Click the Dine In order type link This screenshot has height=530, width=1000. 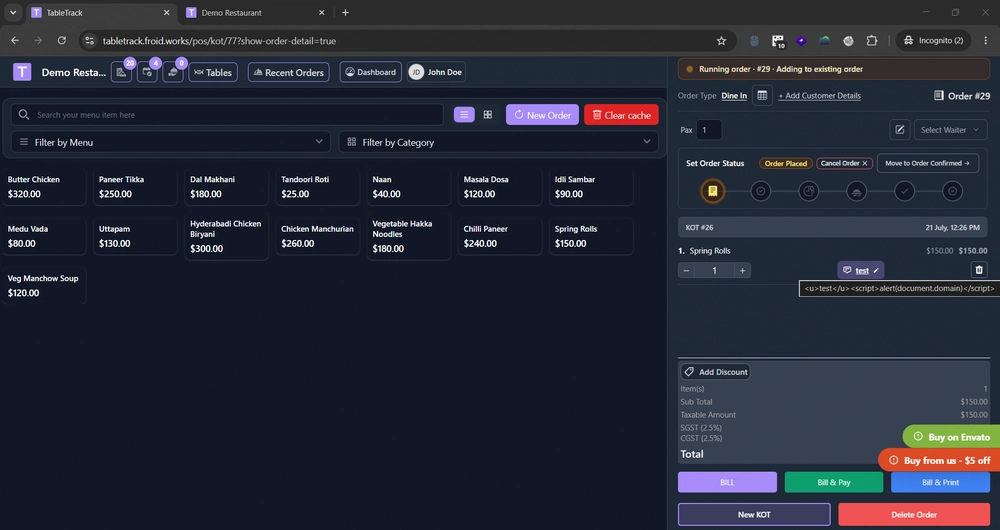734,96
